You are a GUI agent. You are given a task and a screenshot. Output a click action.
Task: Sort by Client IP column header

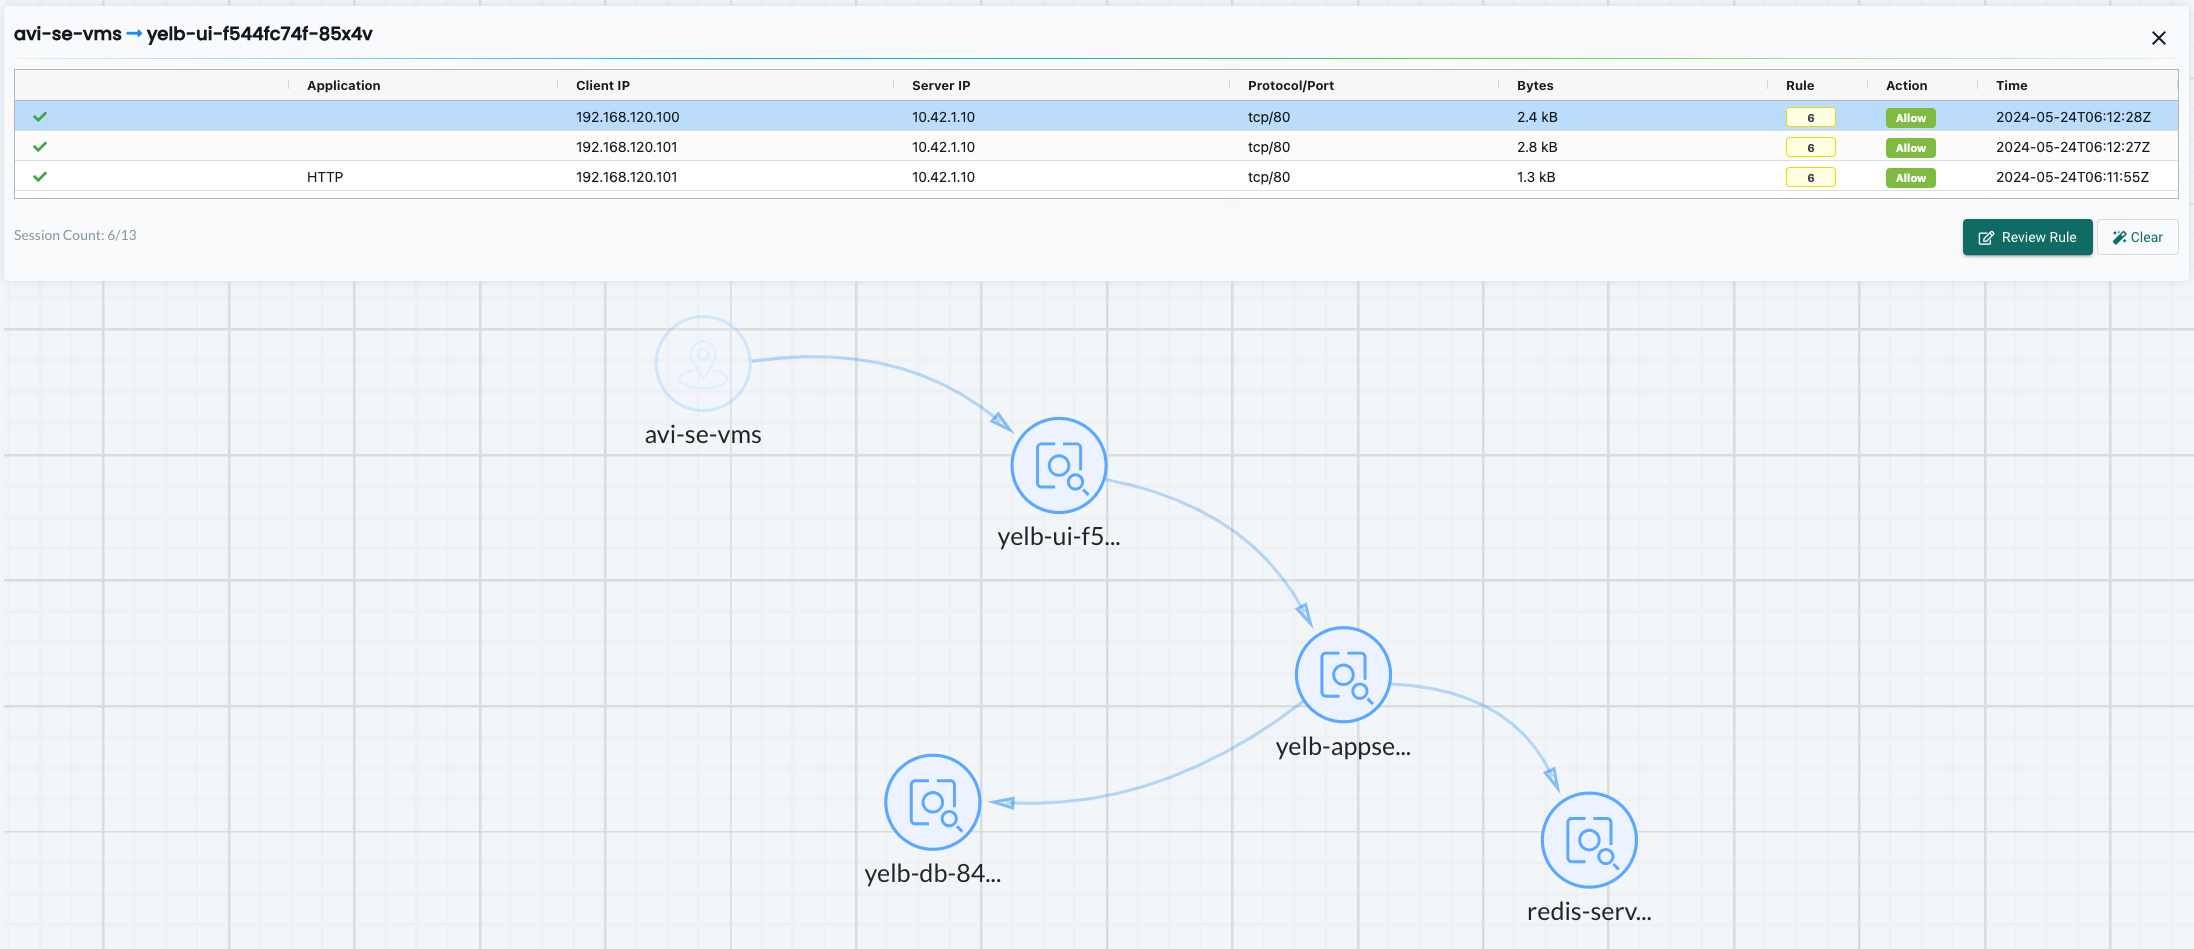(603, 86)
